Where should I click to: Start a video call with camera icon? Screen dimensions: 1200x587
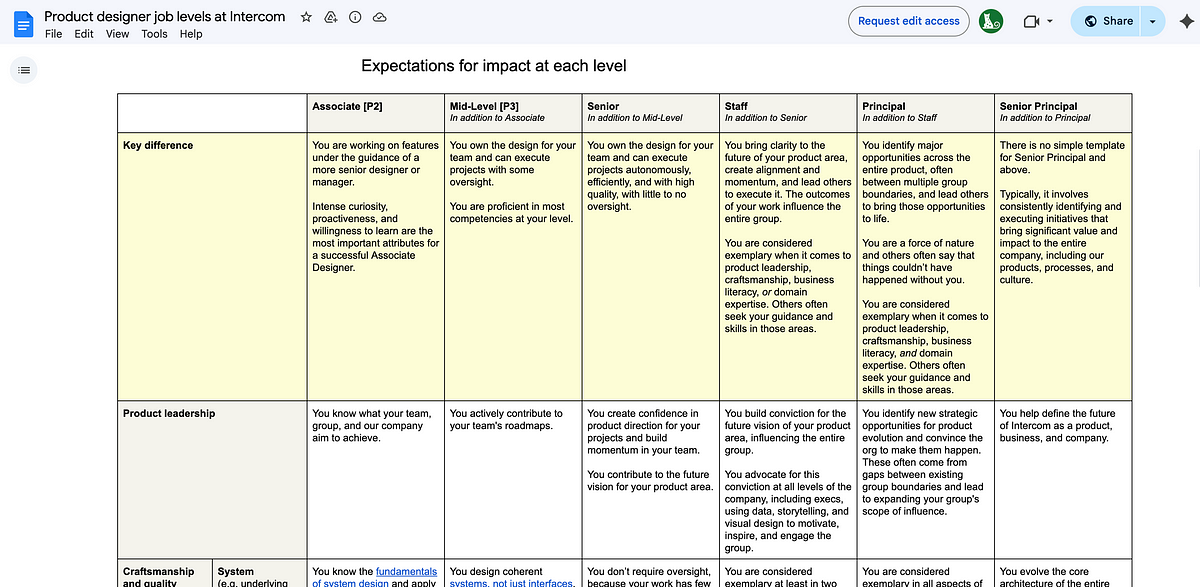pyautogui.click(x=1031, y=21)
